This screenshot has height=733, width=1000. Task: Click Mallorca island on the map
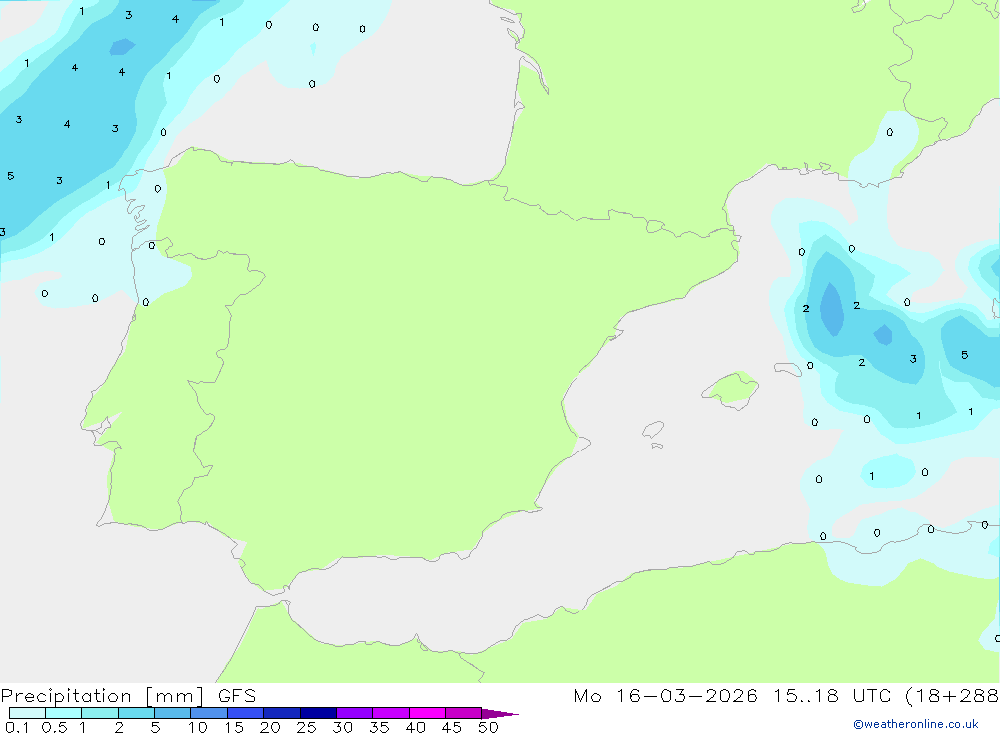[731, 389]
